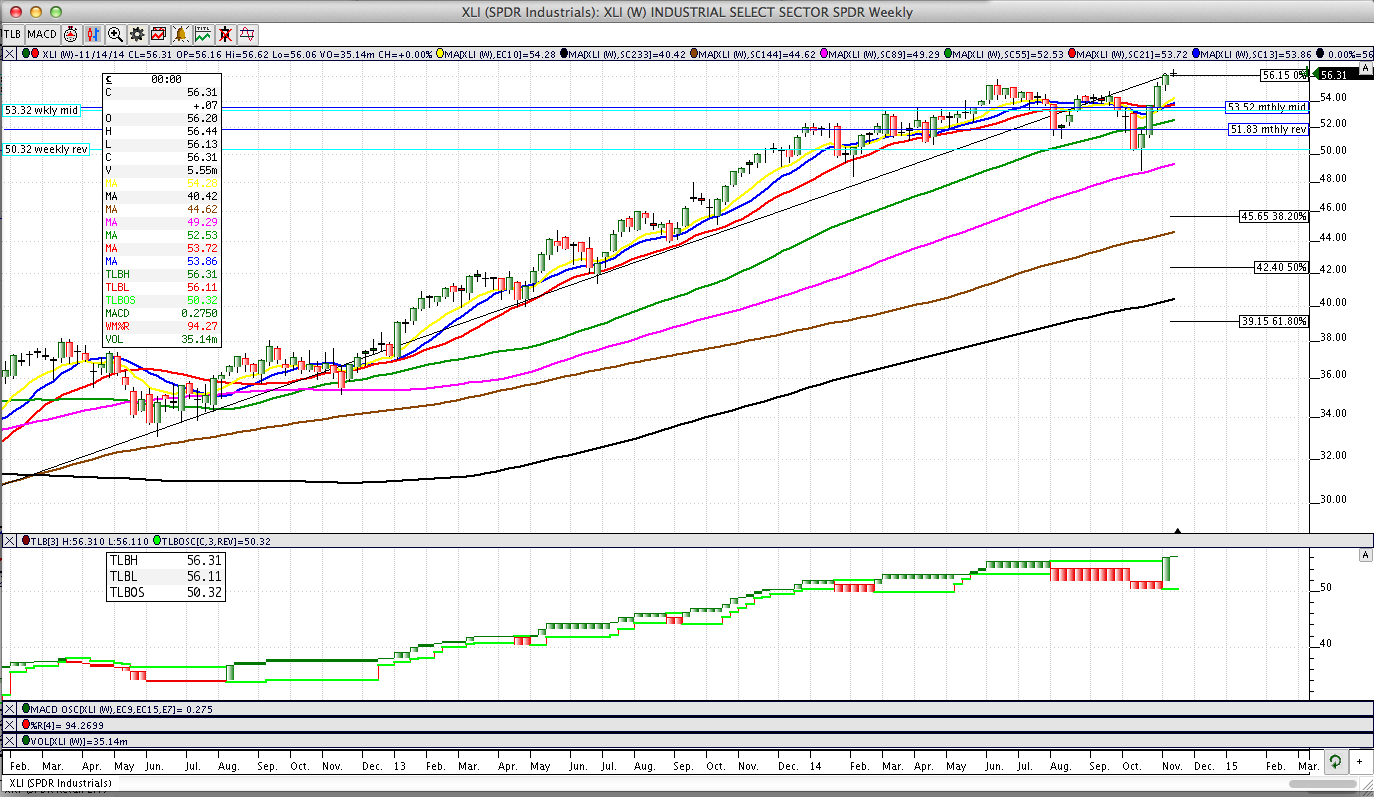Open chart settings gear icon
The image size is (1374, 797).
pyautogui.click(x=138, y=34)
